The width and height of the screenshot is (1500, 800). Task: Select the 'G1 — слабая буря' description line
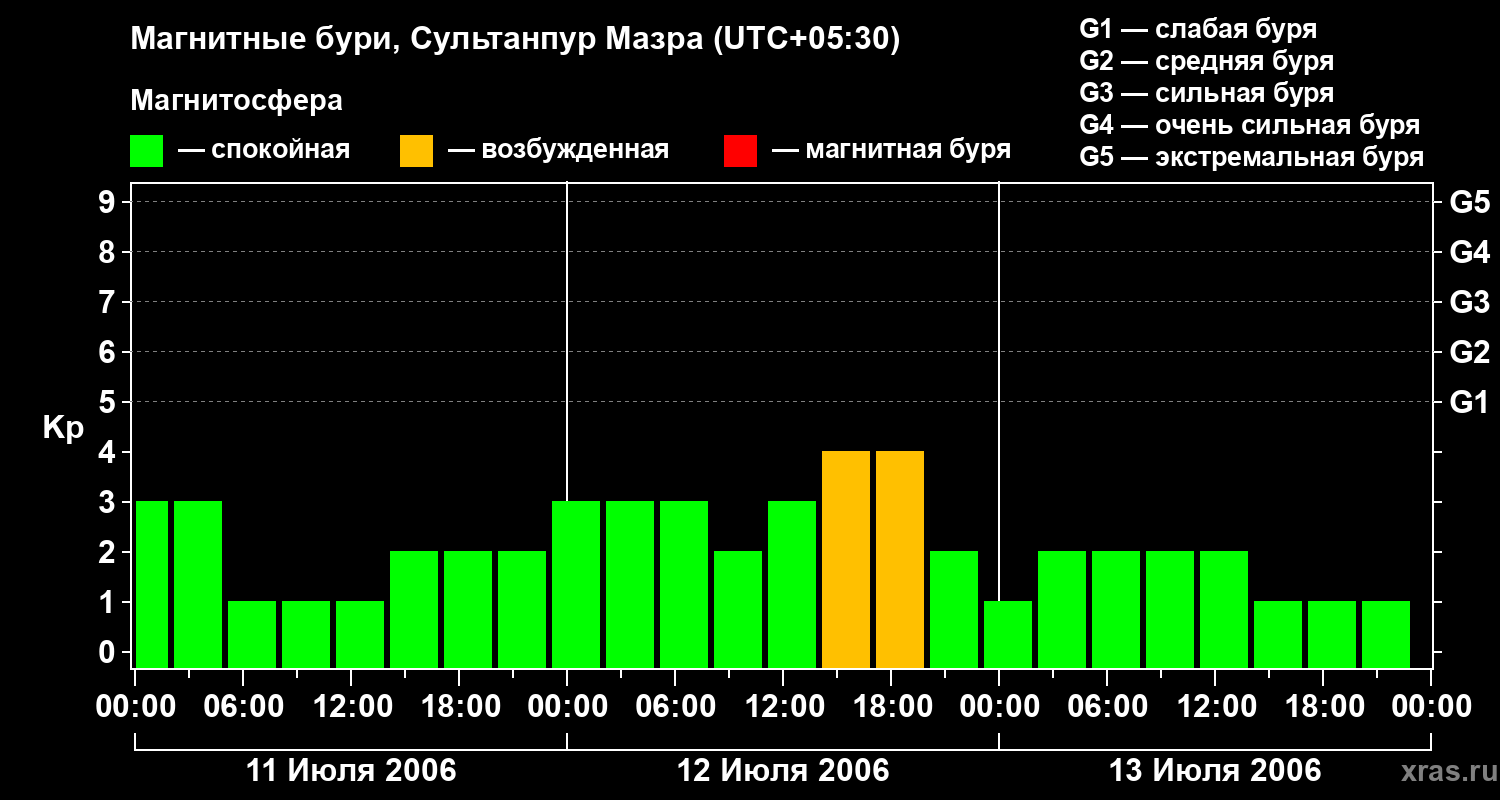[x=1198, y=28]
